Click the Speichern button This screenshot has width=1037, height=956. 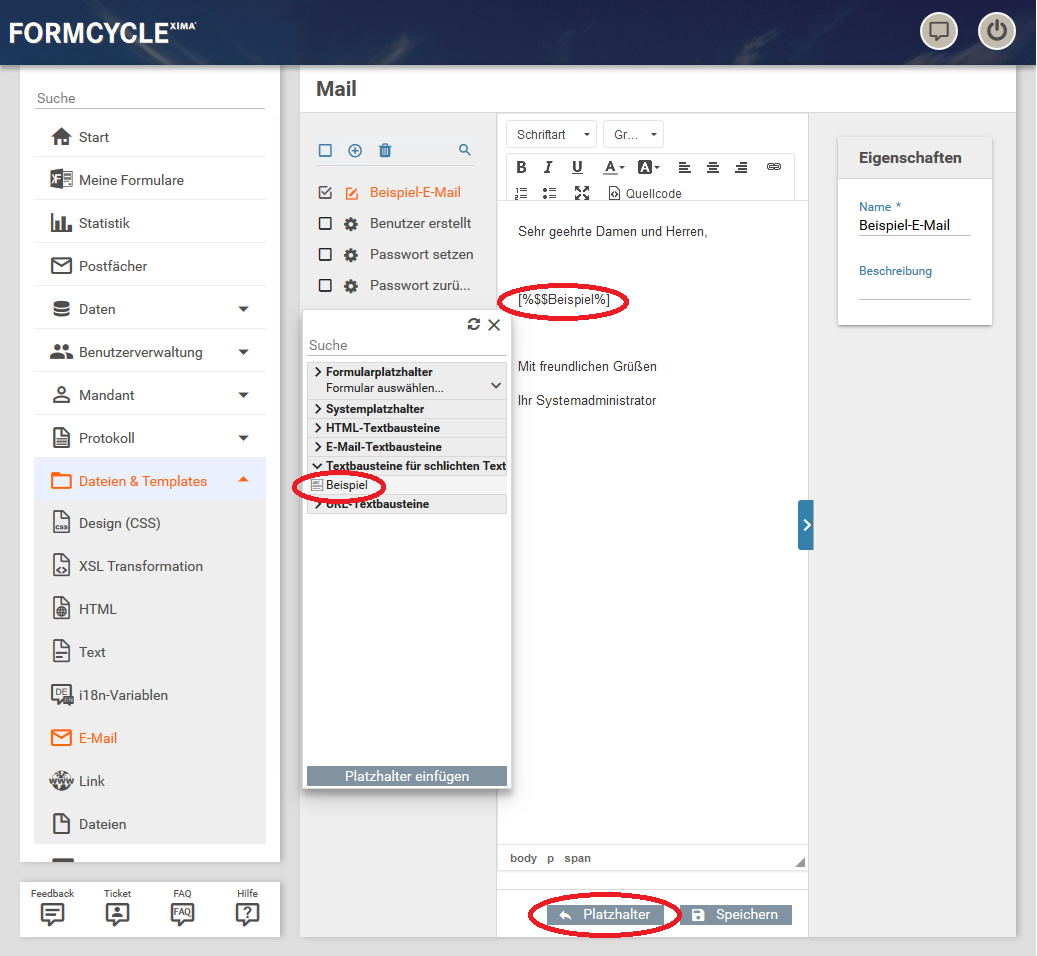(736, 915)
